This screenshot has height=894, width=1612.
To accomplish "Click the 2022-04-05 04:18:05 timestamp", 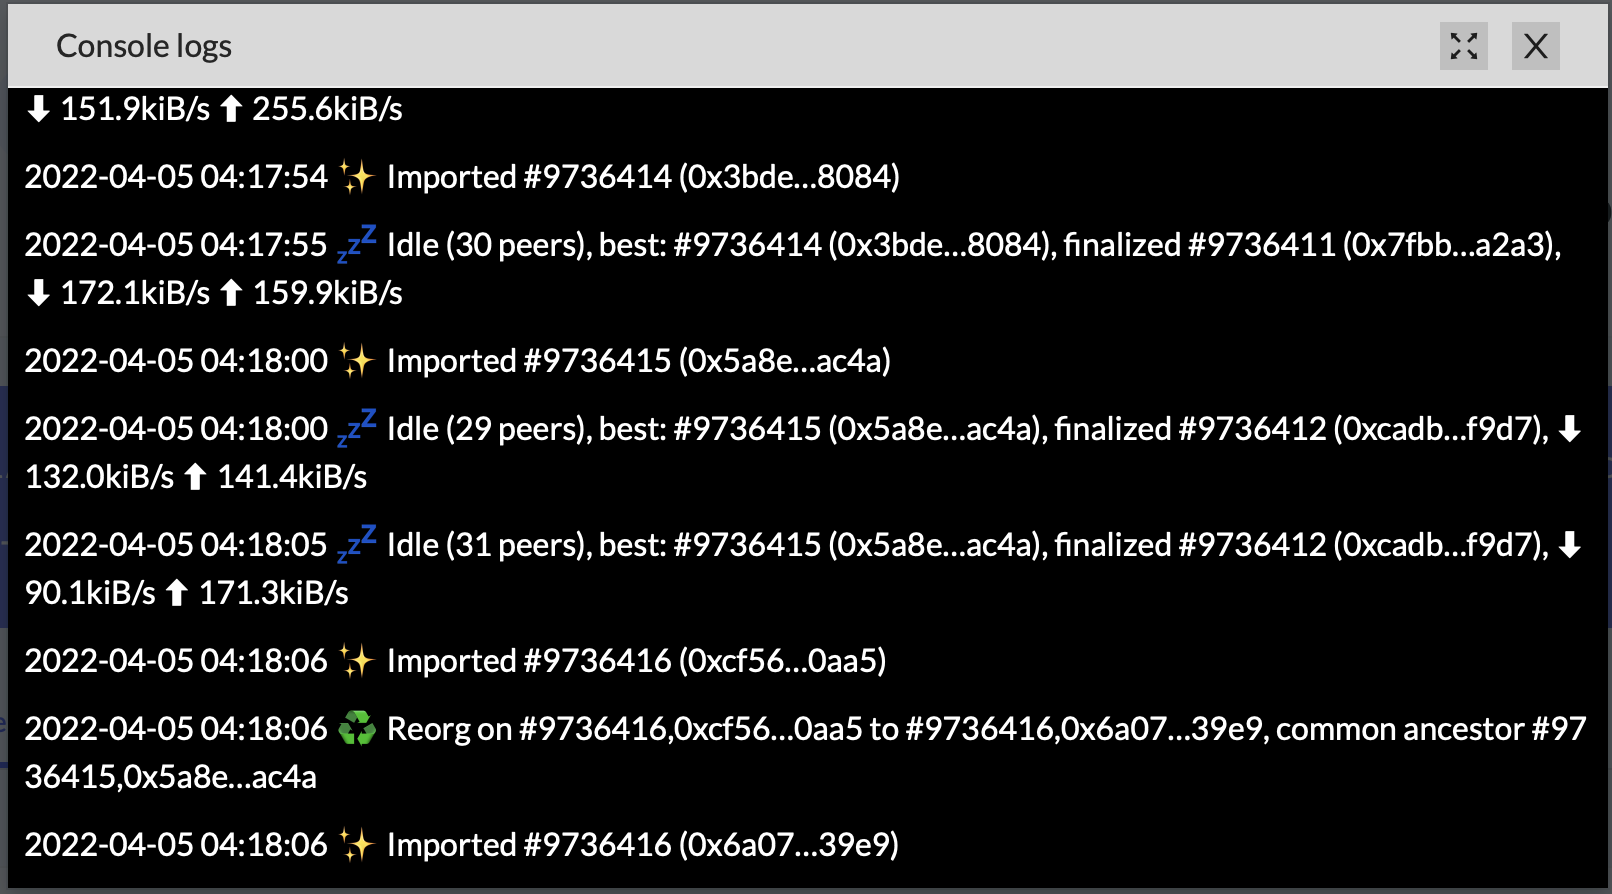I will click(176, 545).
